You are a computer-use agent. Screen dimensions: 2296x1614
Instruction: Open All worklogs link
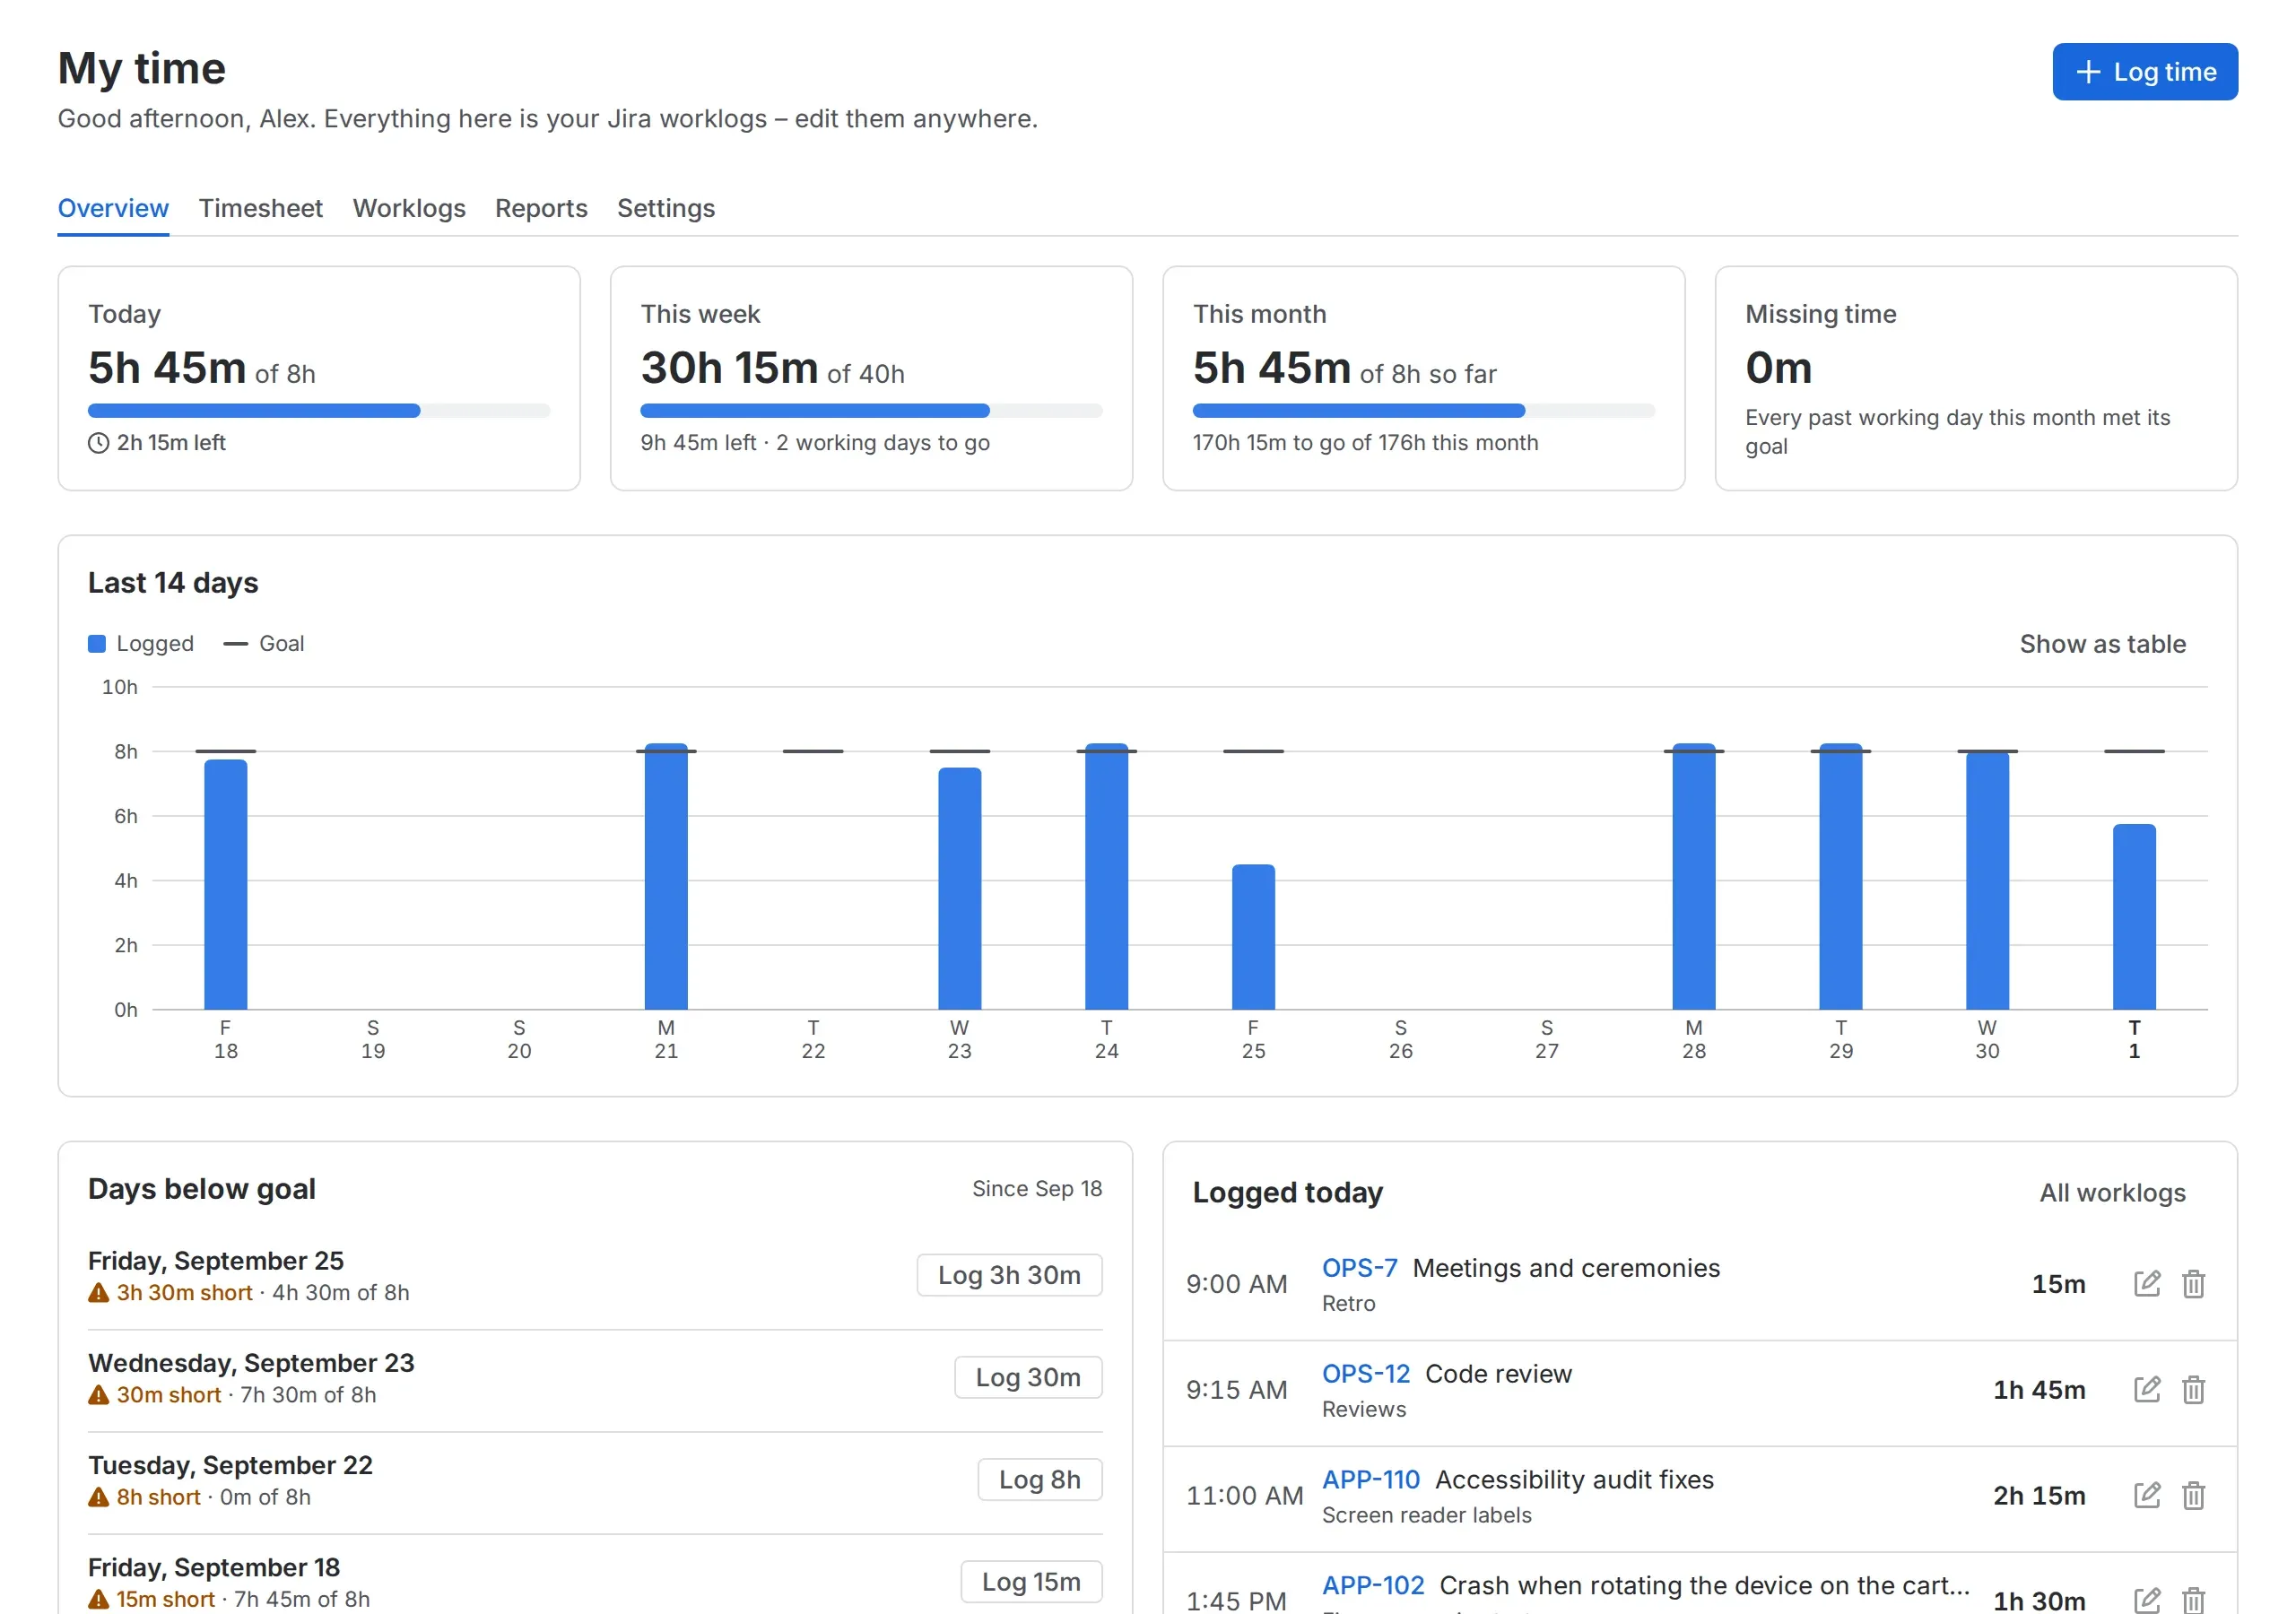(2112, 1193)
